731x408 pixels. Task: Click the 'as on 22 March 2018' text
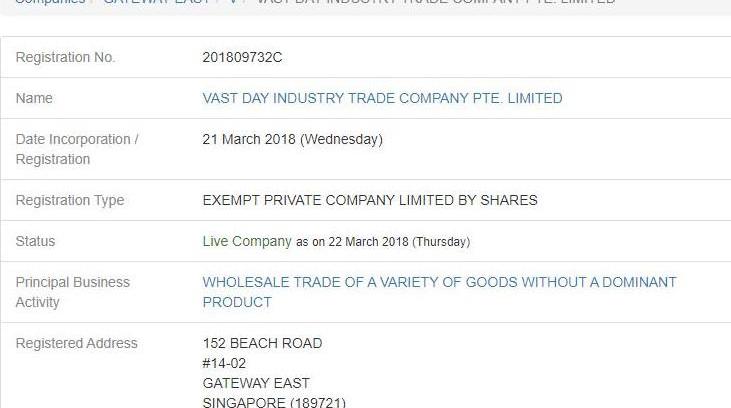coord(382,242)
